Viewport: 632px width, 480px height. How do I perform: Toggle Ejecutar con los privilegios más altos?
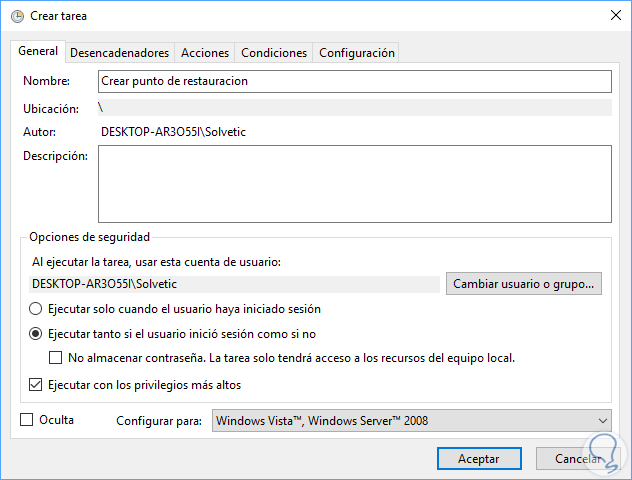[37, 384]
